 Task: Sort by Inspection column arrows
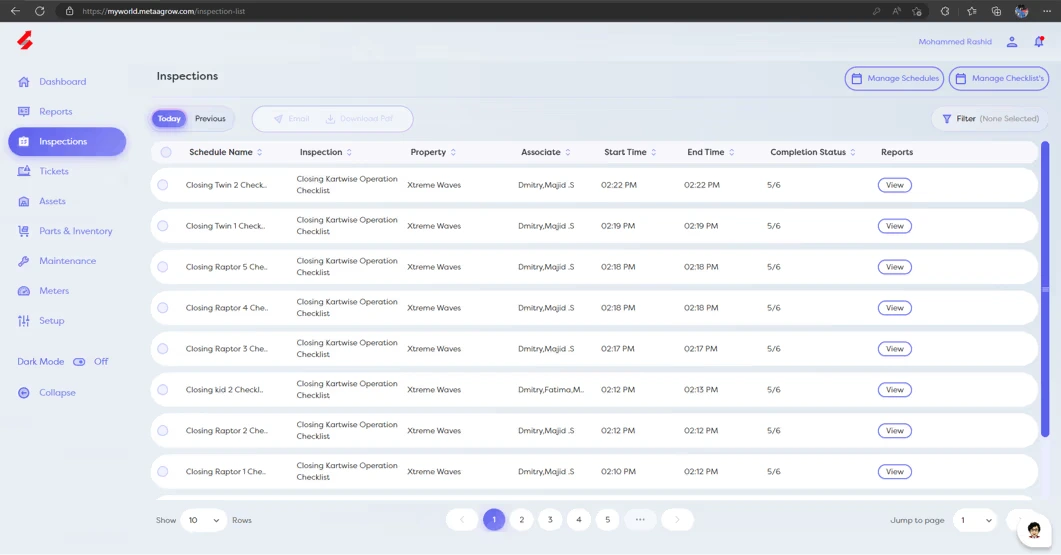coord(349,152)
